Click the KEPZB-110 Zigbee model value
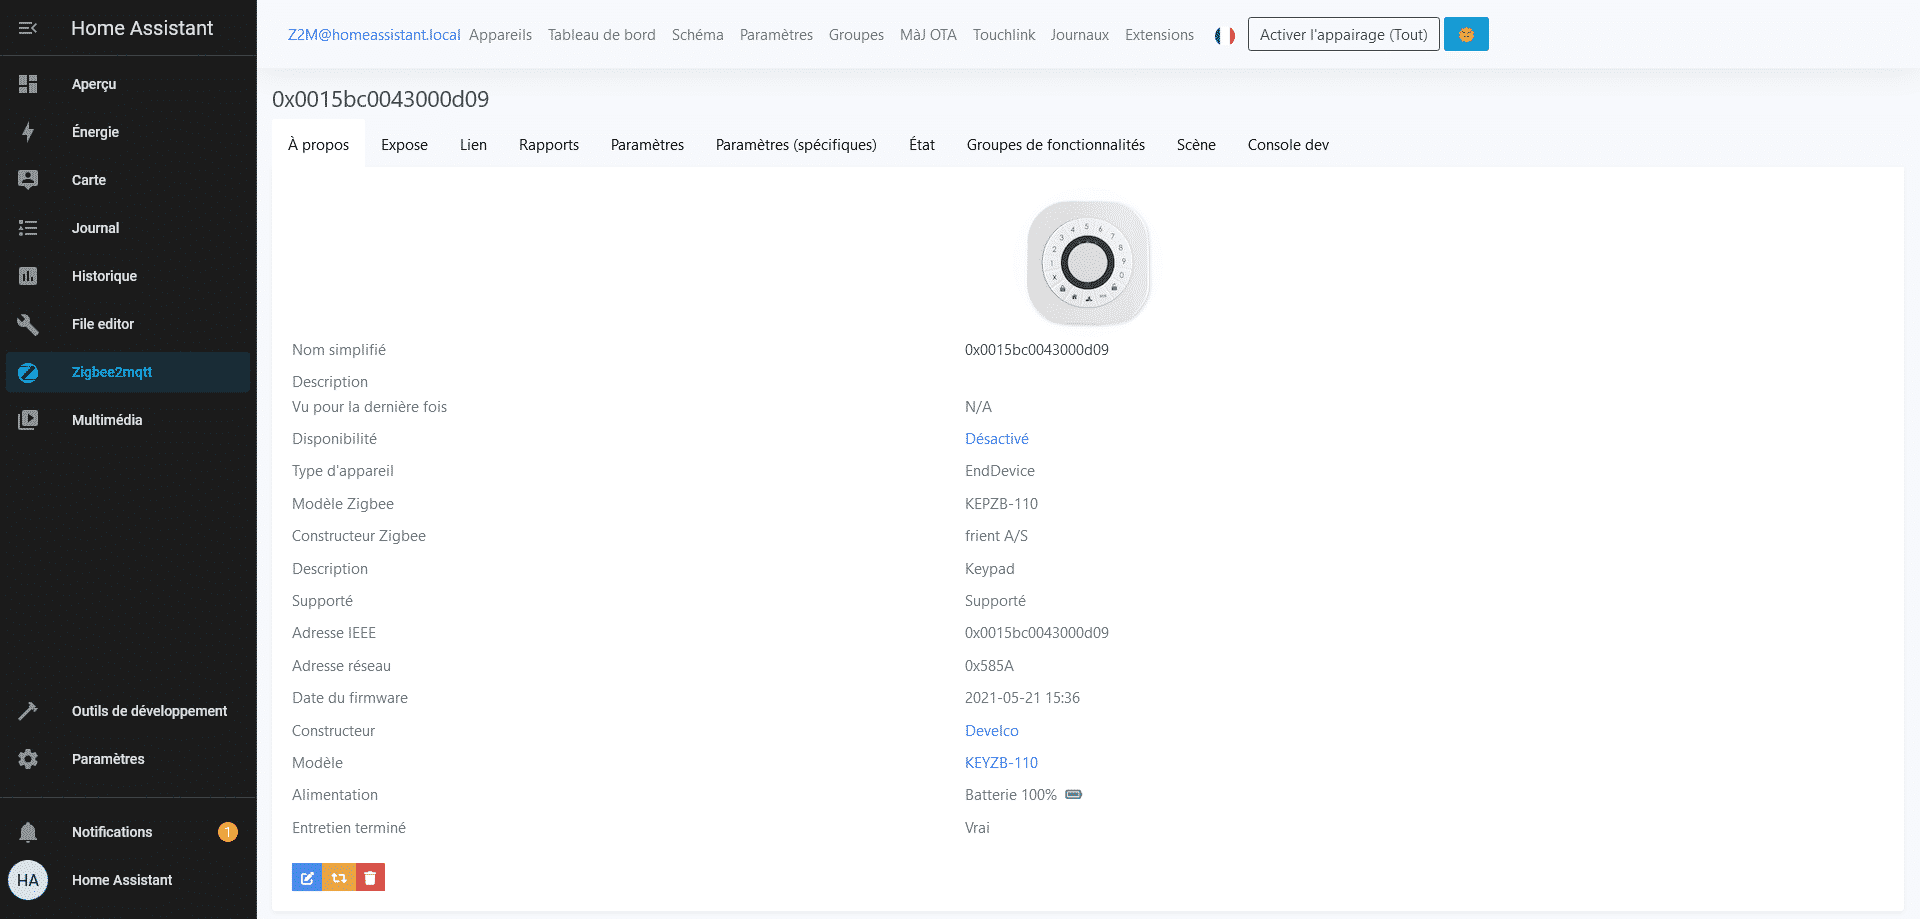The width and height of the screenshot is (1920, 919). click(1001, 504)
